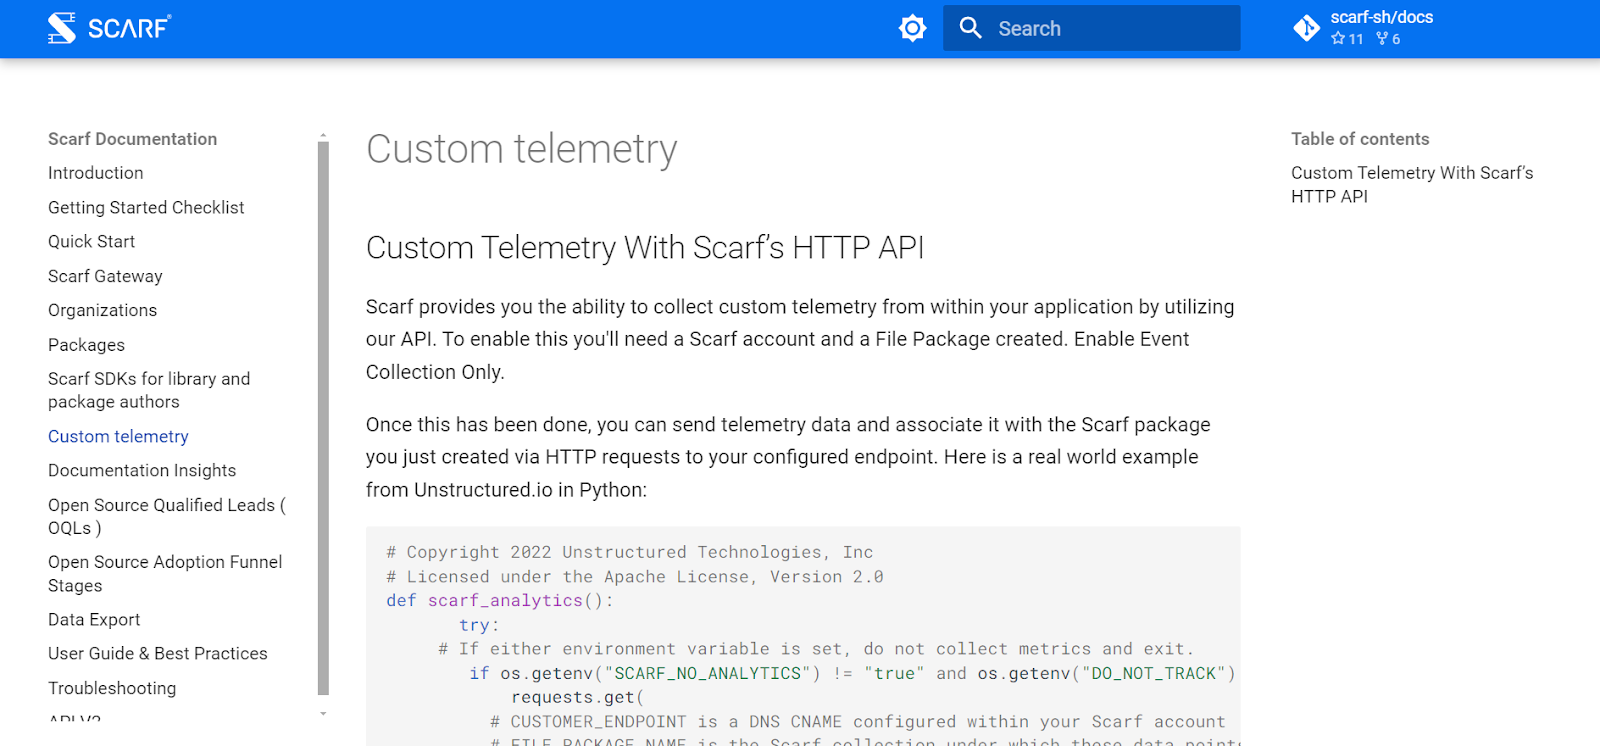Viewport: 1600px width, 746px height.
Task: Open the Data Export page
Action: point(94,619)
